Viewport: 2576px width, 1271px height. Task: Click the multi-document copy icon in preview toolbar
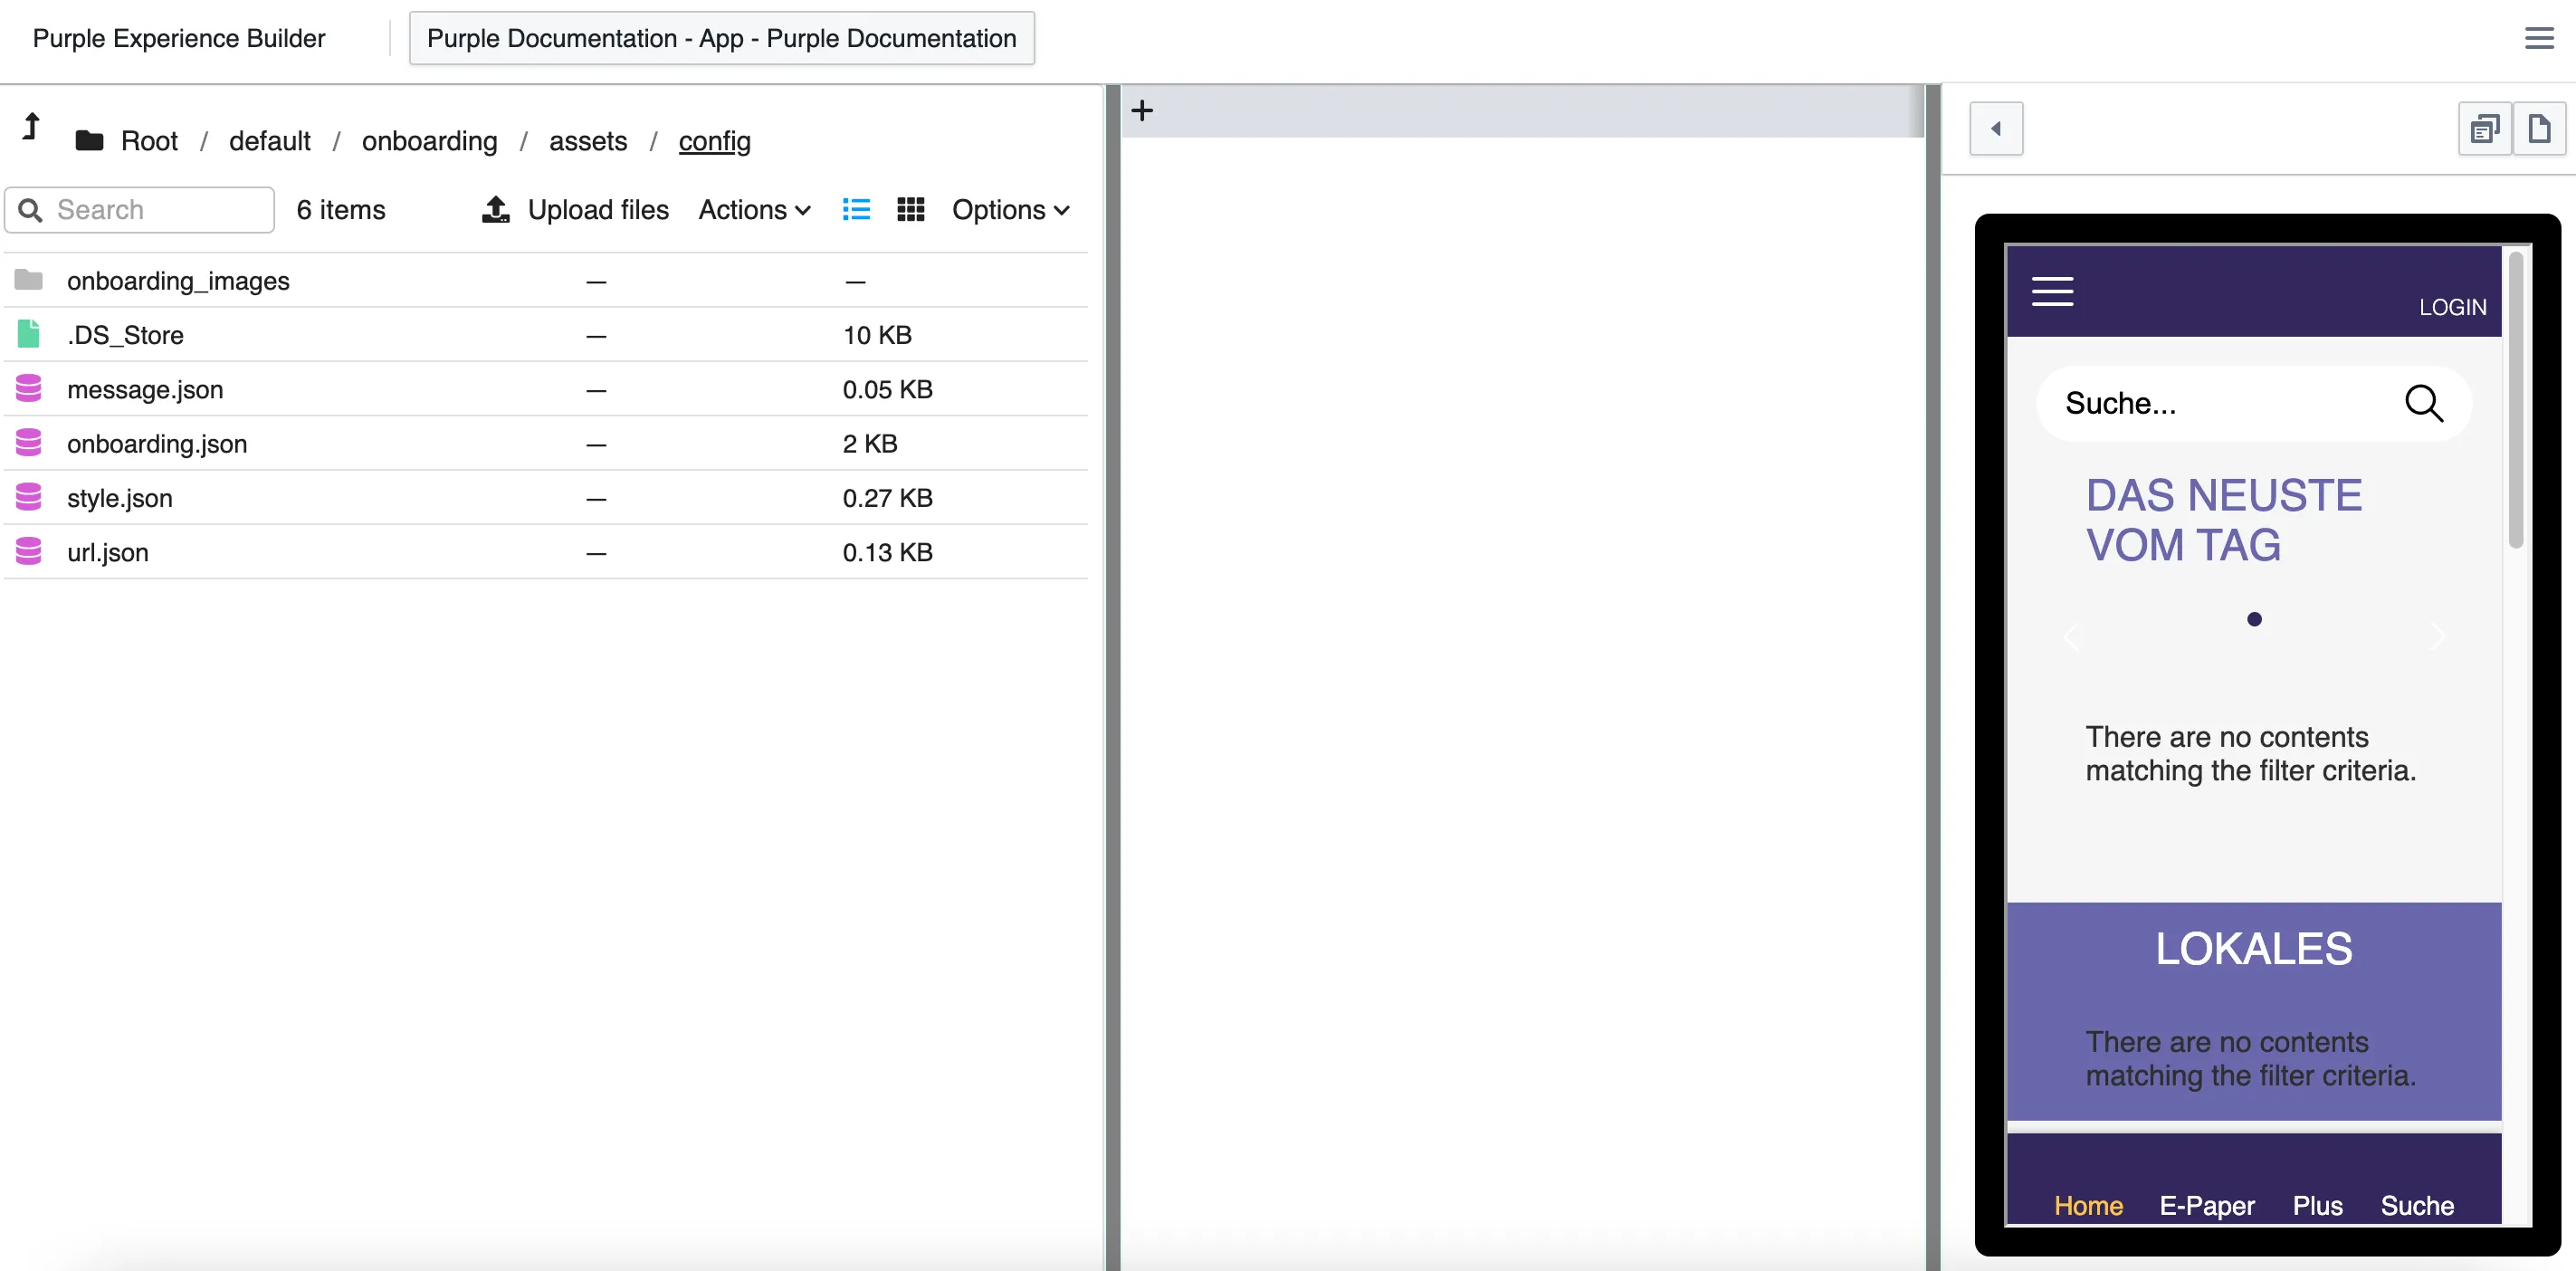tap(2485, 128)
